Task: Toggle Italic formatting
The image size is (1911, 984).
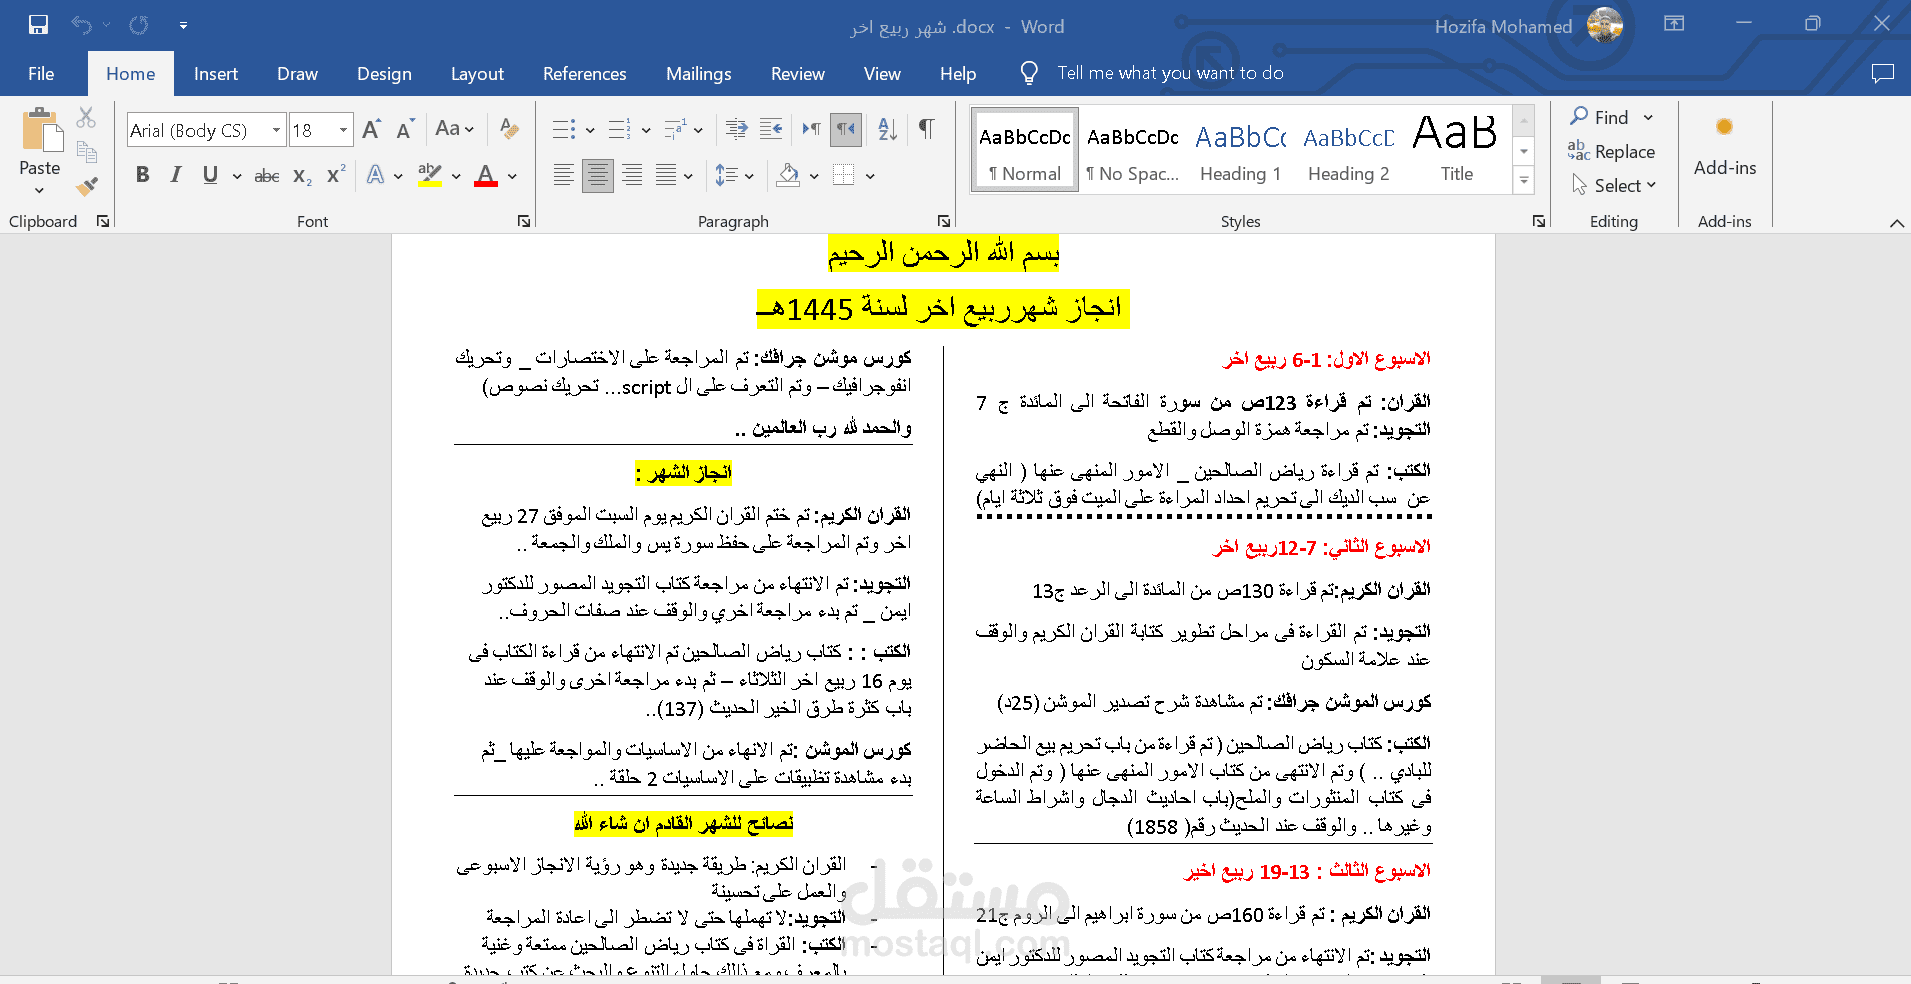Action: click(176, 175)
